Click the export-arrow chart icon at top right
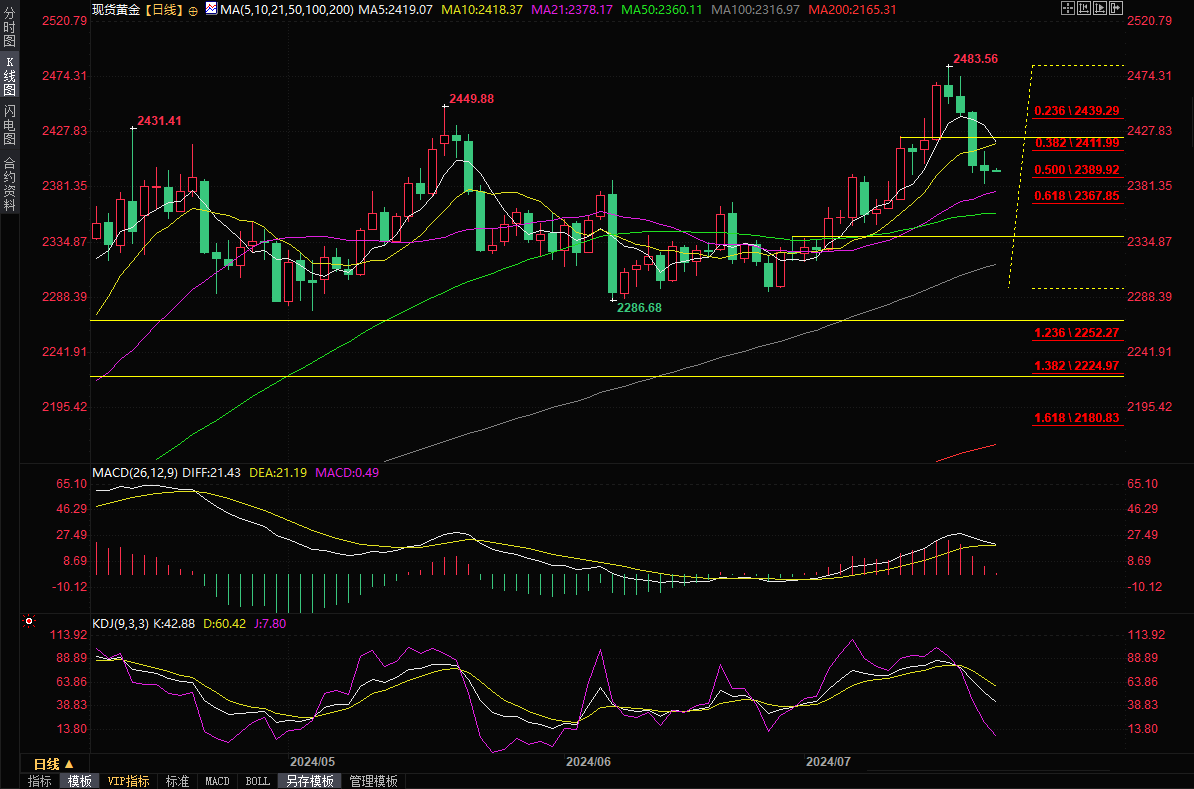The height and width of the screenshot is (789, 1194). point(1115,8)
